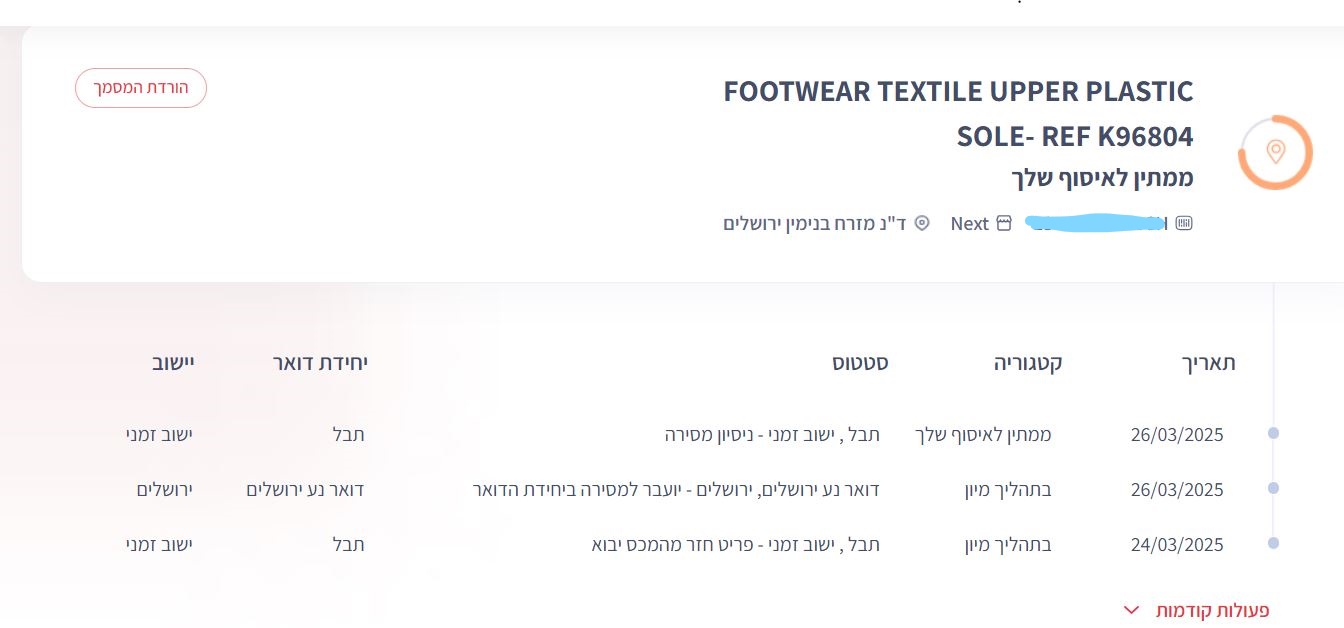This screenshot has height=628, width=1344.
Task: Click the "יישוב" locality column header
Action: (173, 363)
